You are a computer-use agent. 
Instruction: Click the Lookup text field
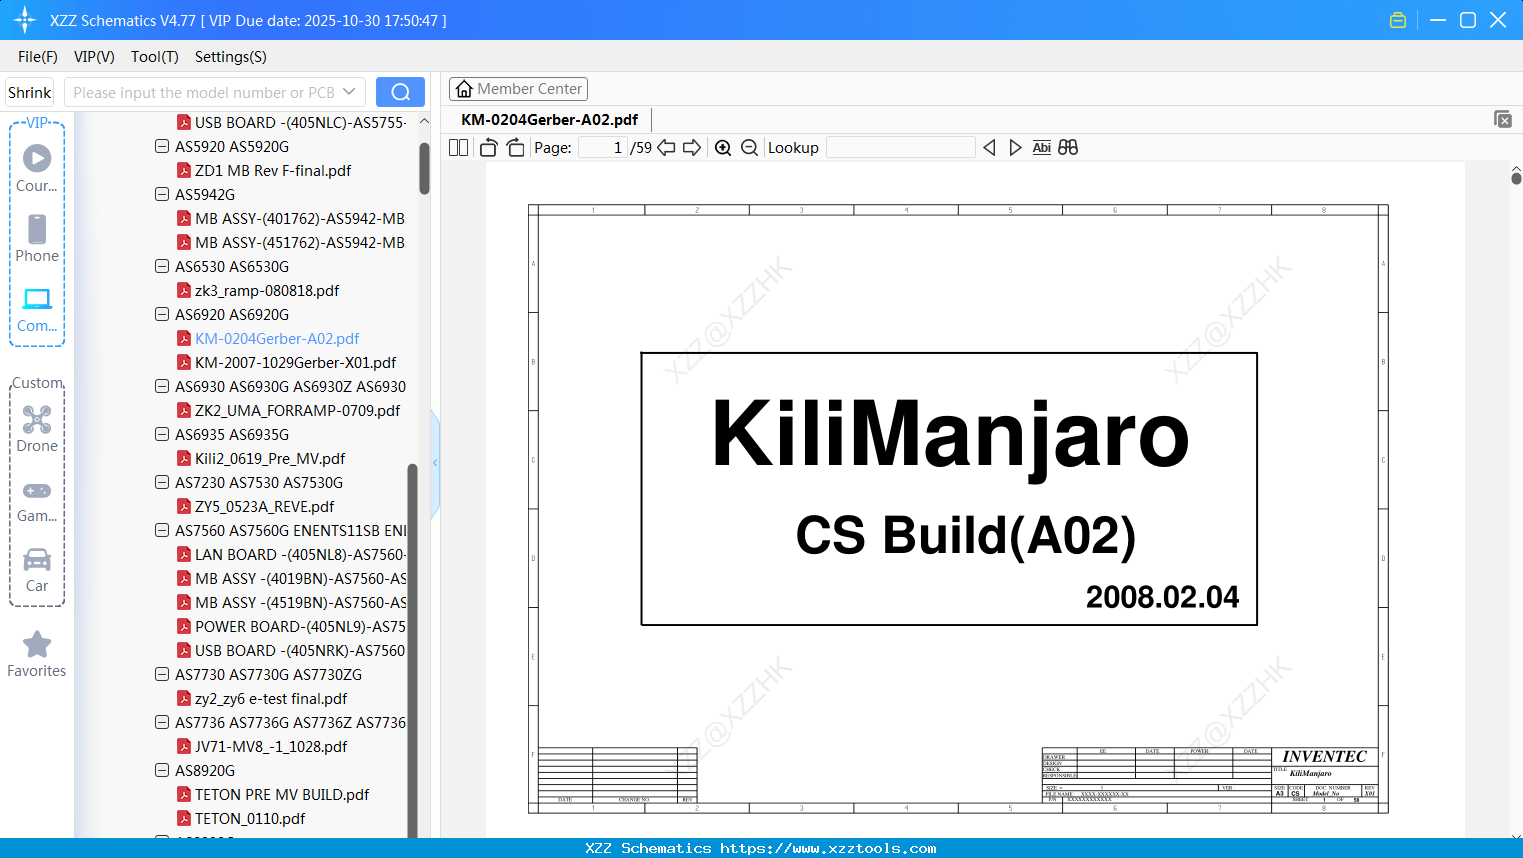pos(901,148)
